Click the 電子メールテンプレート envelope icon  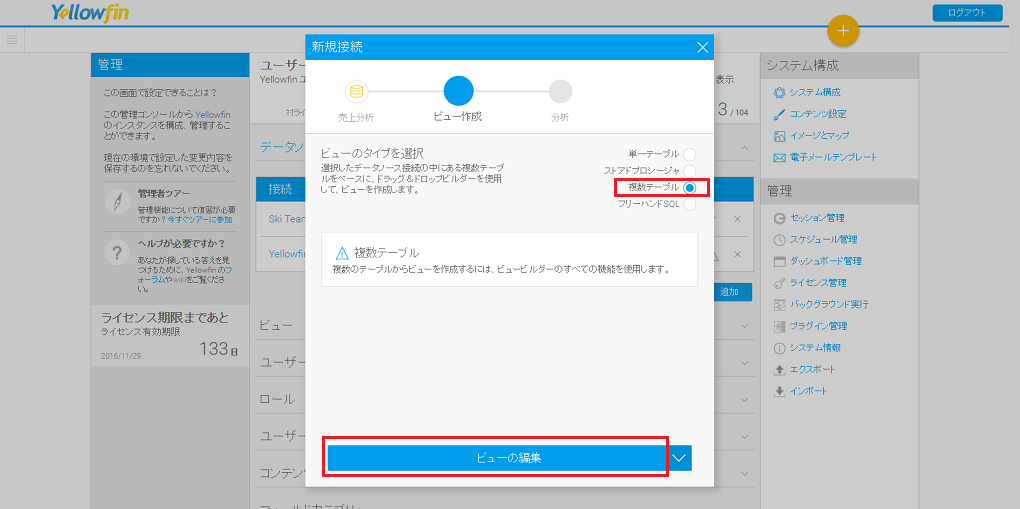tap(779, 158)
